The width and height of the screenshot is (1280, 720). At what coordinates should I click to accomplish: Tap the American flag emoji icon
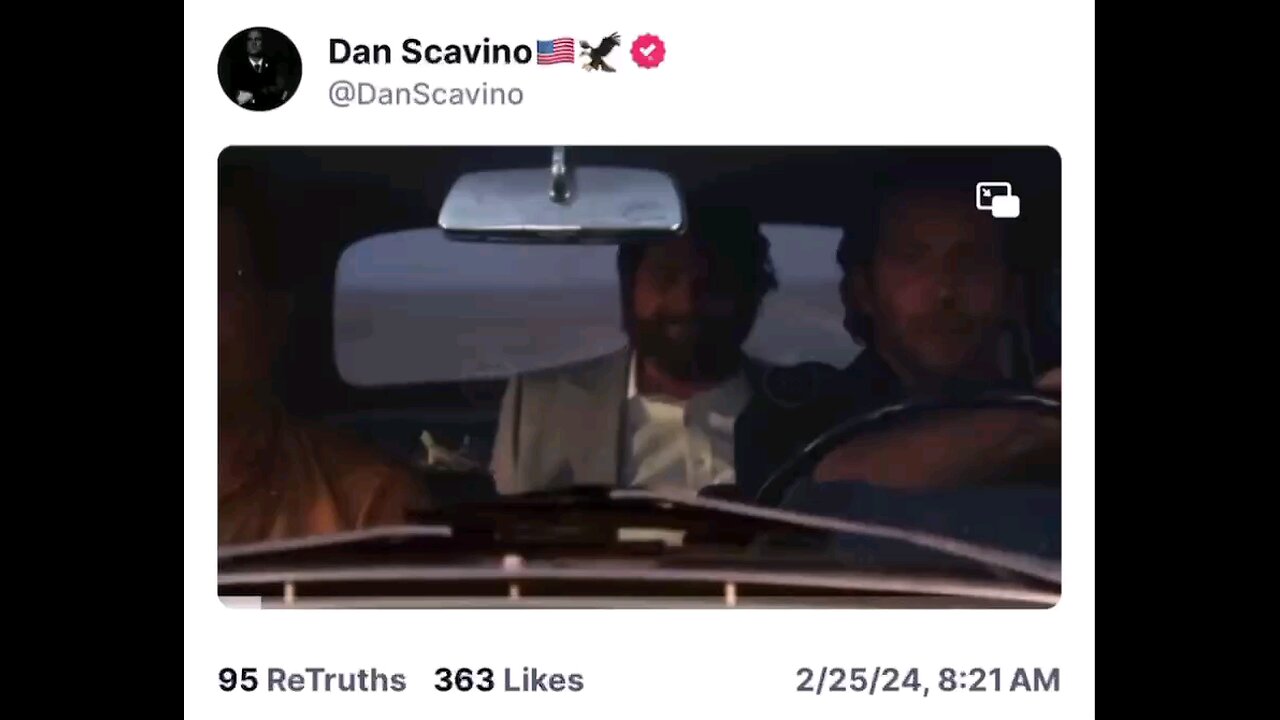555,52
